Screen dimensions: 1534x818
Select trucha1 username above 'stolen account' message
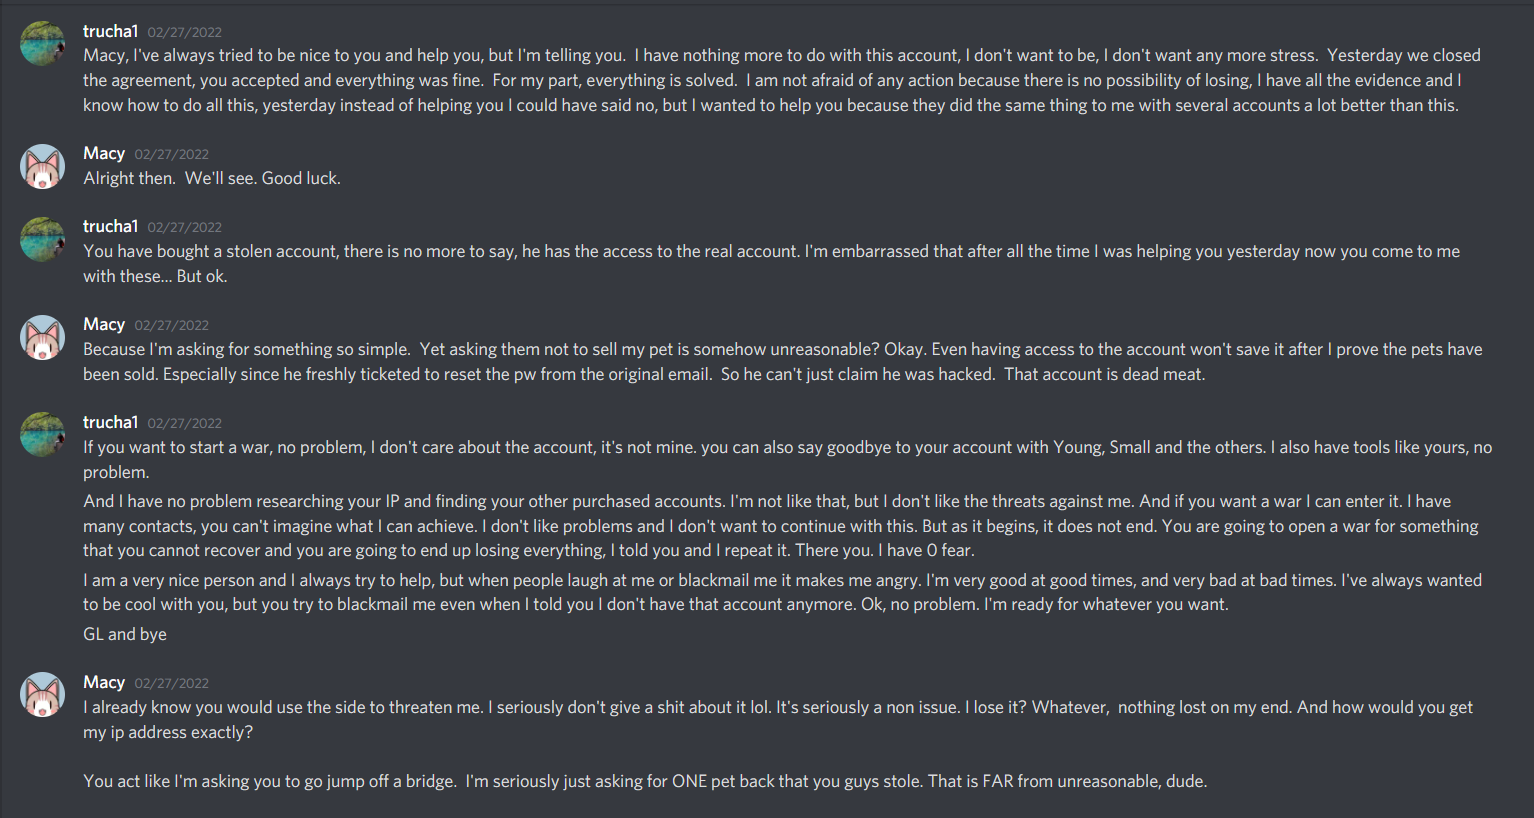(110, 226)
